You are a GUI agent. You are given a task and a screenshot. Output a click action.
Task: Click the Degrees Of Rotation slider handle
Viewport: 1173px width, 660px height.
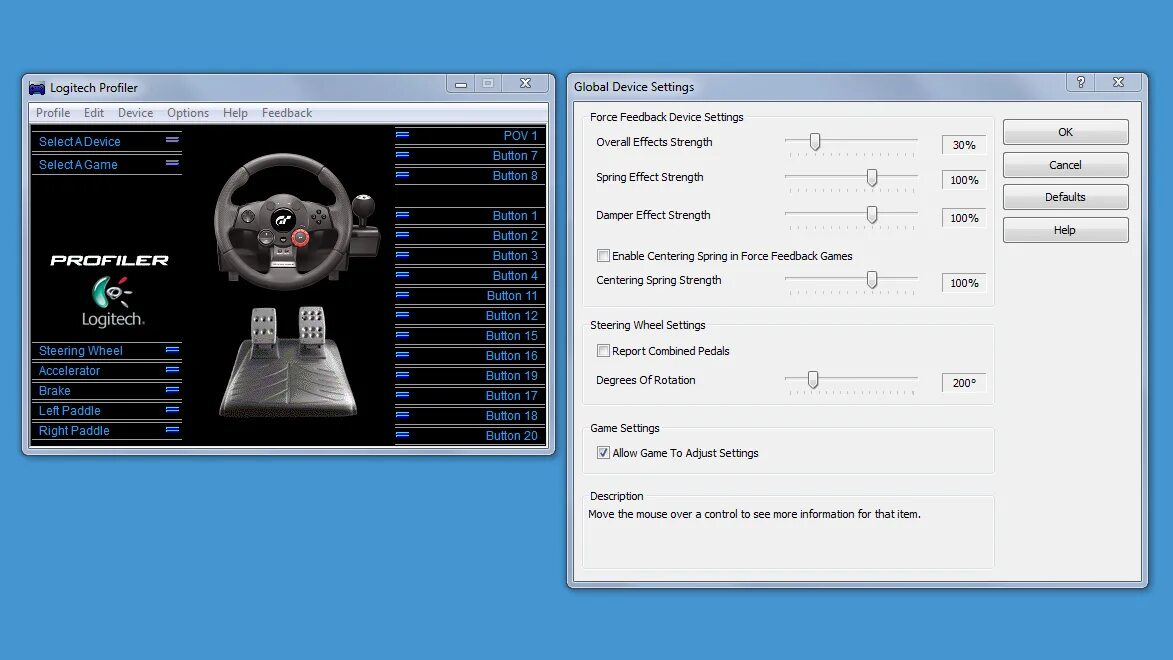point(812,380)
